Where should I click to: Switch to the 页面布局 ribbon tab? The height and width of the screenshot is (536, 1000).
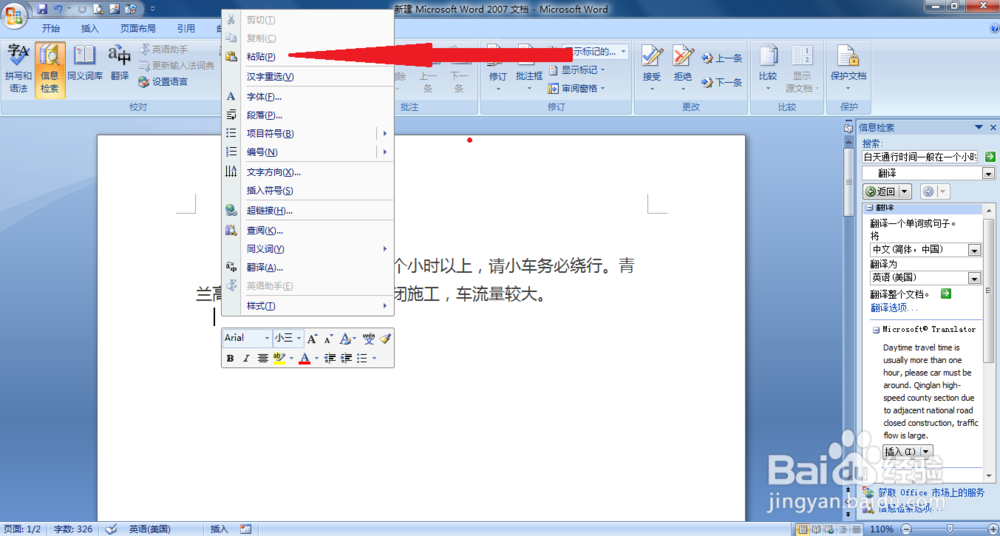point(138,28)
